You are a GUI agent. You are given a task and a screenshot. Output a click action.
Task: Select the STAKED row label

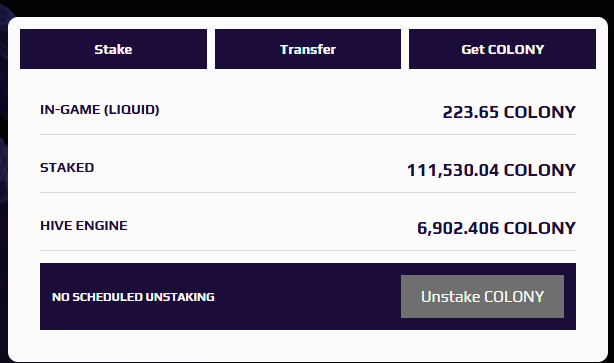click(67, 168)
